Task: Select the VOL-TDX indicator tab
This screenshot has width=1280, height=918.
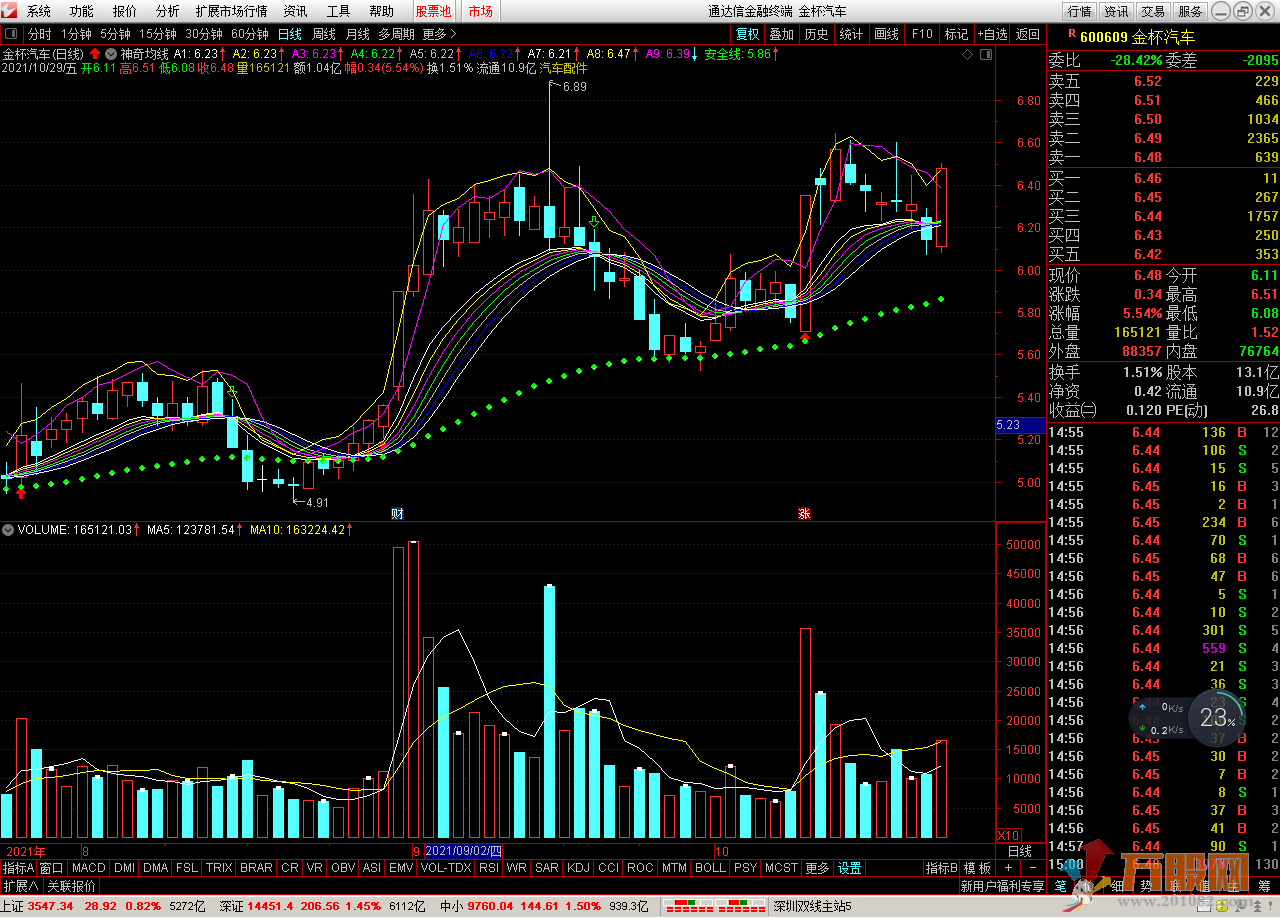Action: (x=446, y=868)
